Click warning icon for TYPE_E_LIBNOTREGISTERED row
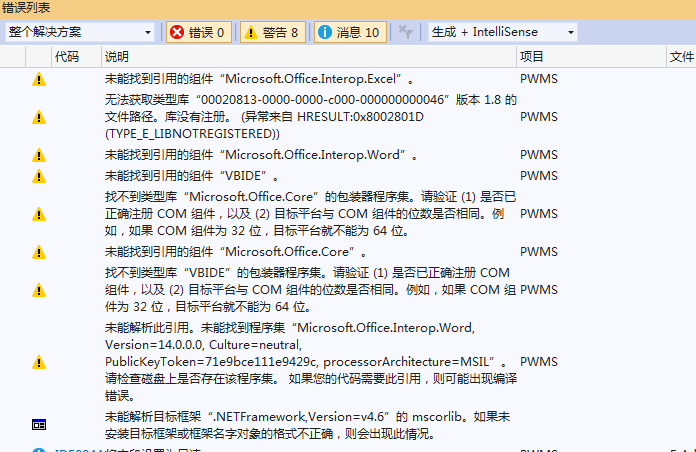 click(x=39, y=117)
